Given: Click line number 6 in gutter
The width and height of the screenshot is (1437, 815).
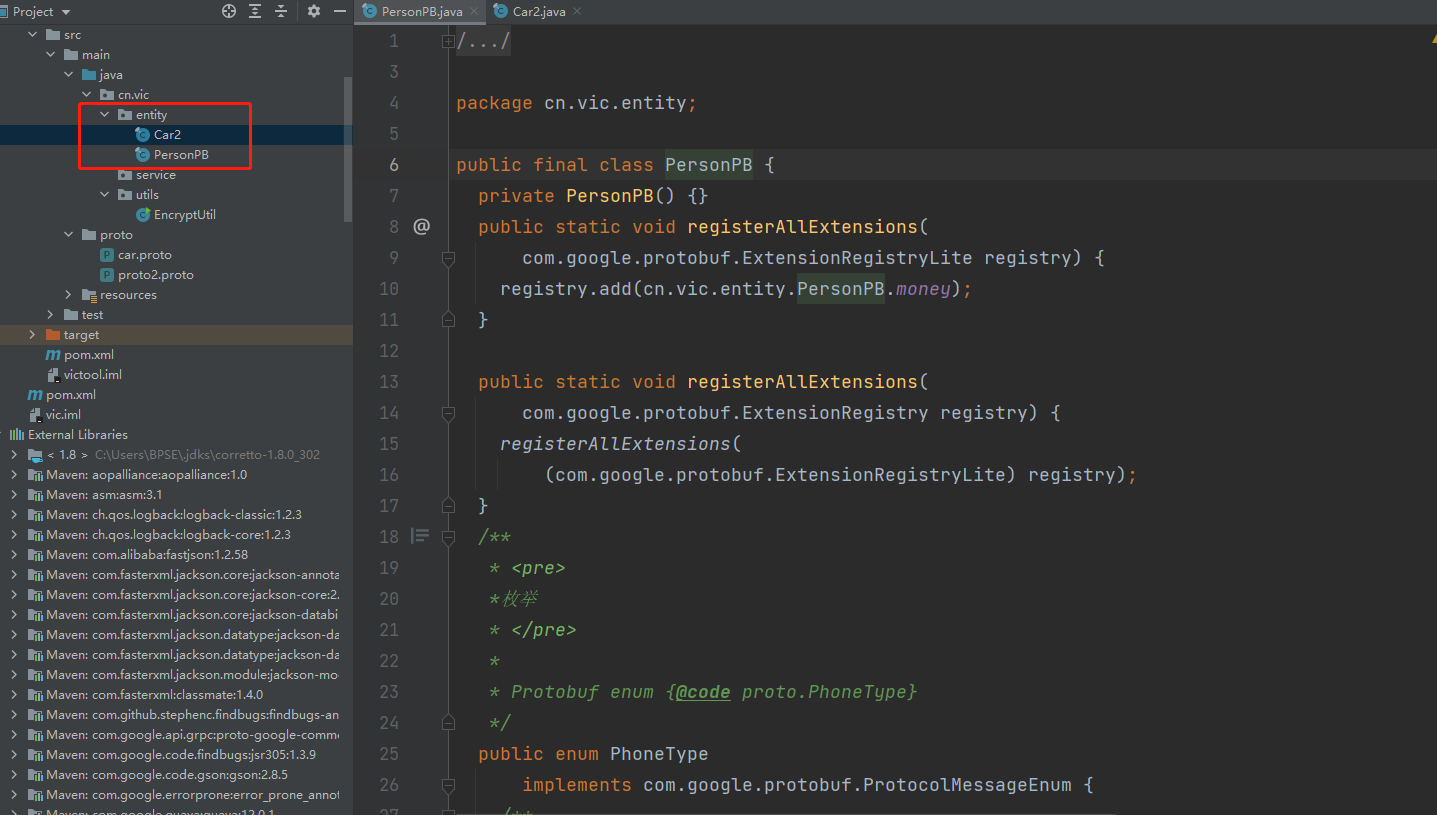Looking at the screenshot, I should point(394,165).
